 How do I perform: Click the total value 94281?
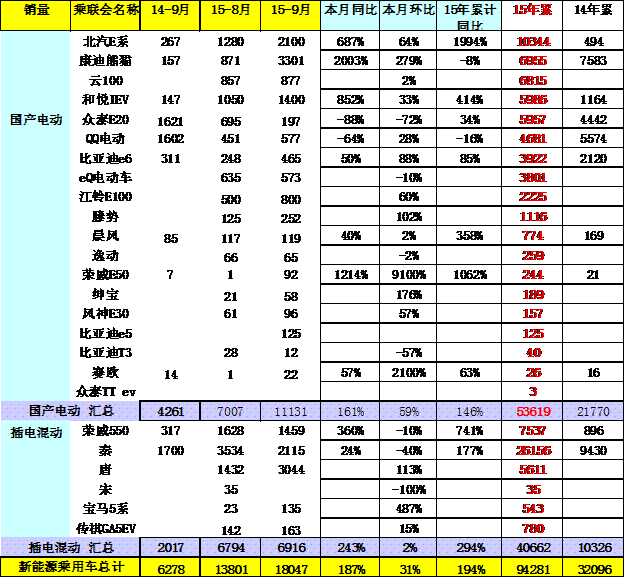pyautogui.click(x=533, y=569)
